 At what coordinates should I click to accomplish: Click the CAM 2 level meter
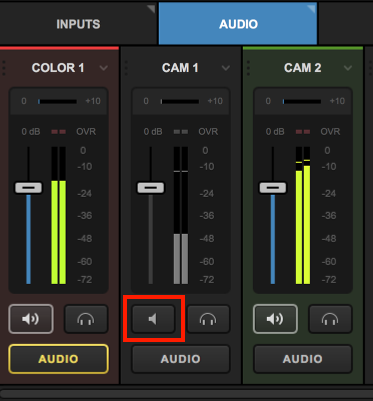pyautogui.click(x=303, y=215)
